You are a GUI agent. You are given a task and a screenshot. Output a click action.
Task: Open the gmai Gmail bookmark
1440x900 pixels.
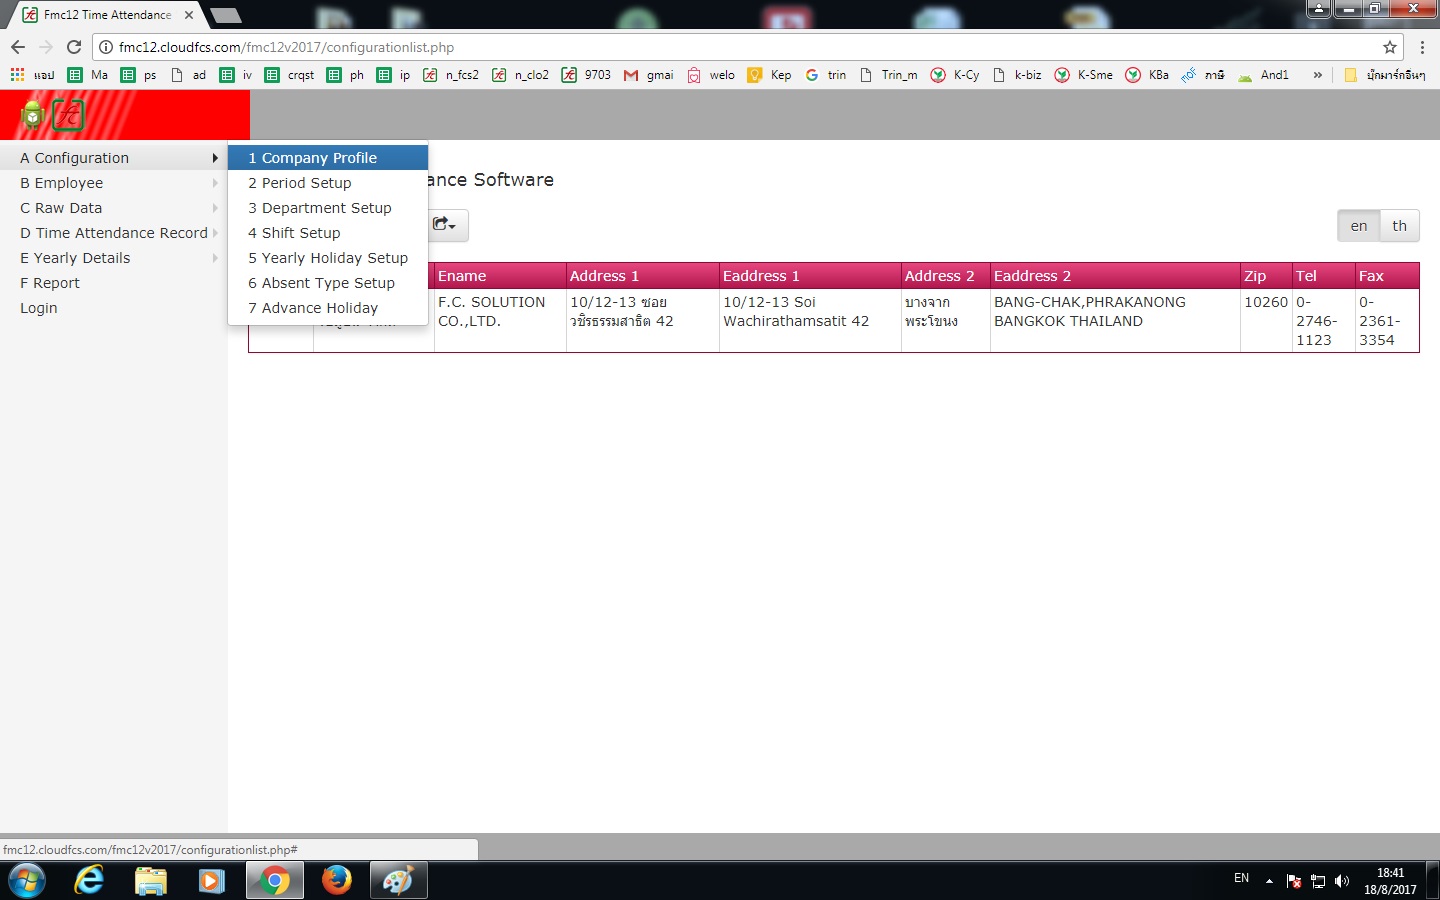tap(649, 75)
